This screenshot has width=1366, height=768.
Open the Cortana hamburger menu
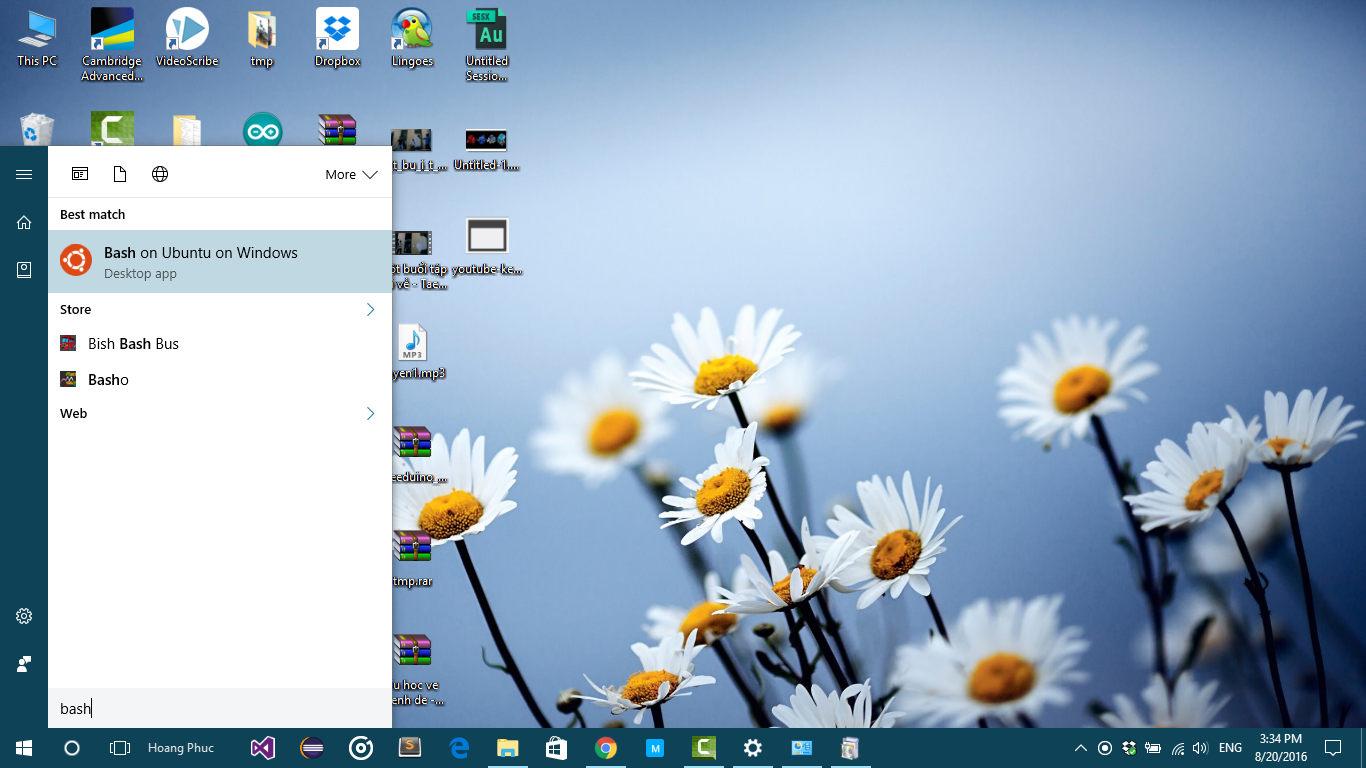(24, 174)
